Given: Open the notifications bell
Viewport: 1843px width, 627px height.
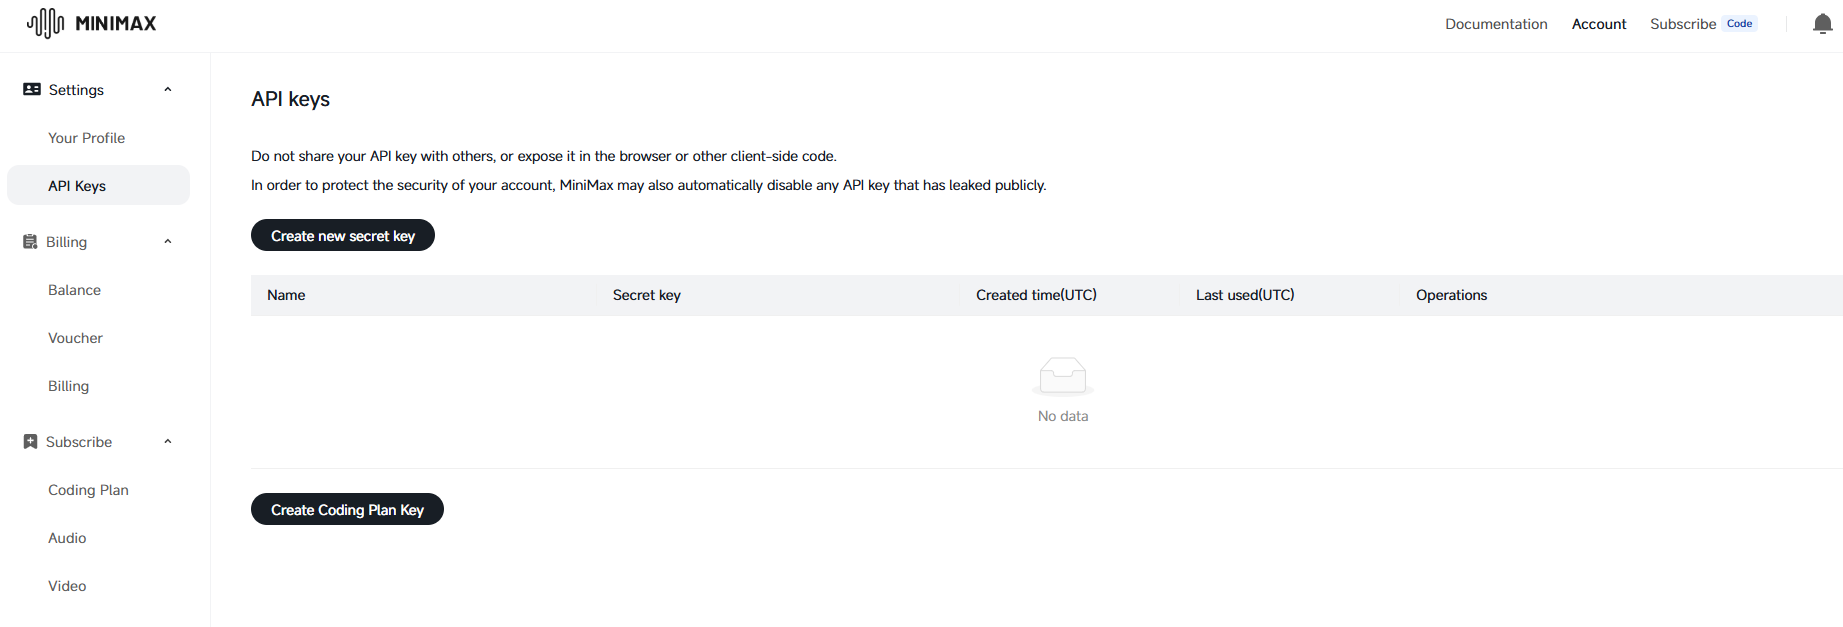Looking at the screenshot, I should click(x=1822, y=24).
